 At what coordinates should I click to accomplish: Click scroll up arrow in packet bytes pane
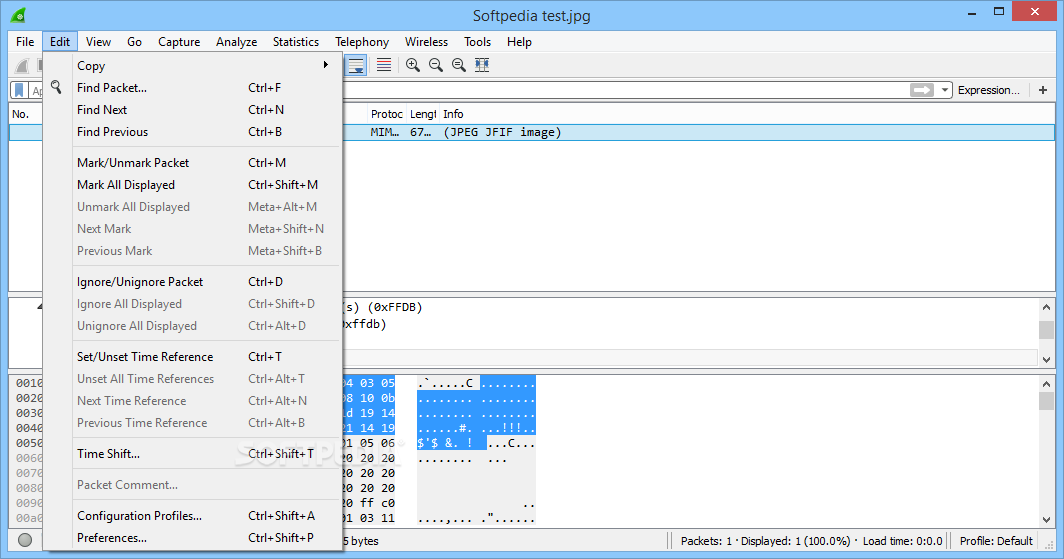click(x=1046, y=384)
